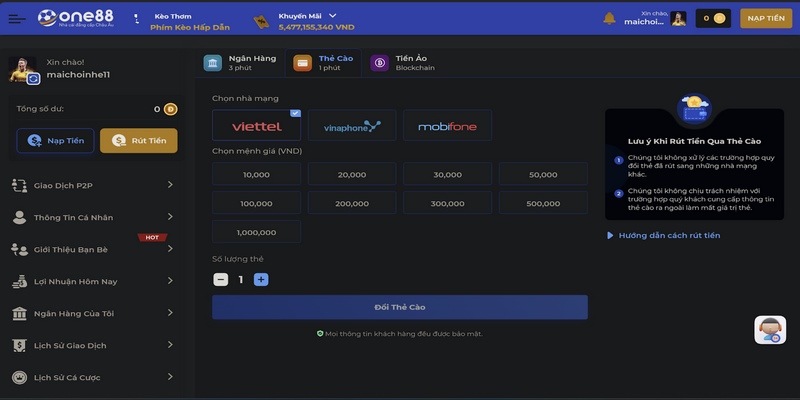Click the notification bell icon
This screenshot has height=400, width=800.
click(x=609, y=18)
